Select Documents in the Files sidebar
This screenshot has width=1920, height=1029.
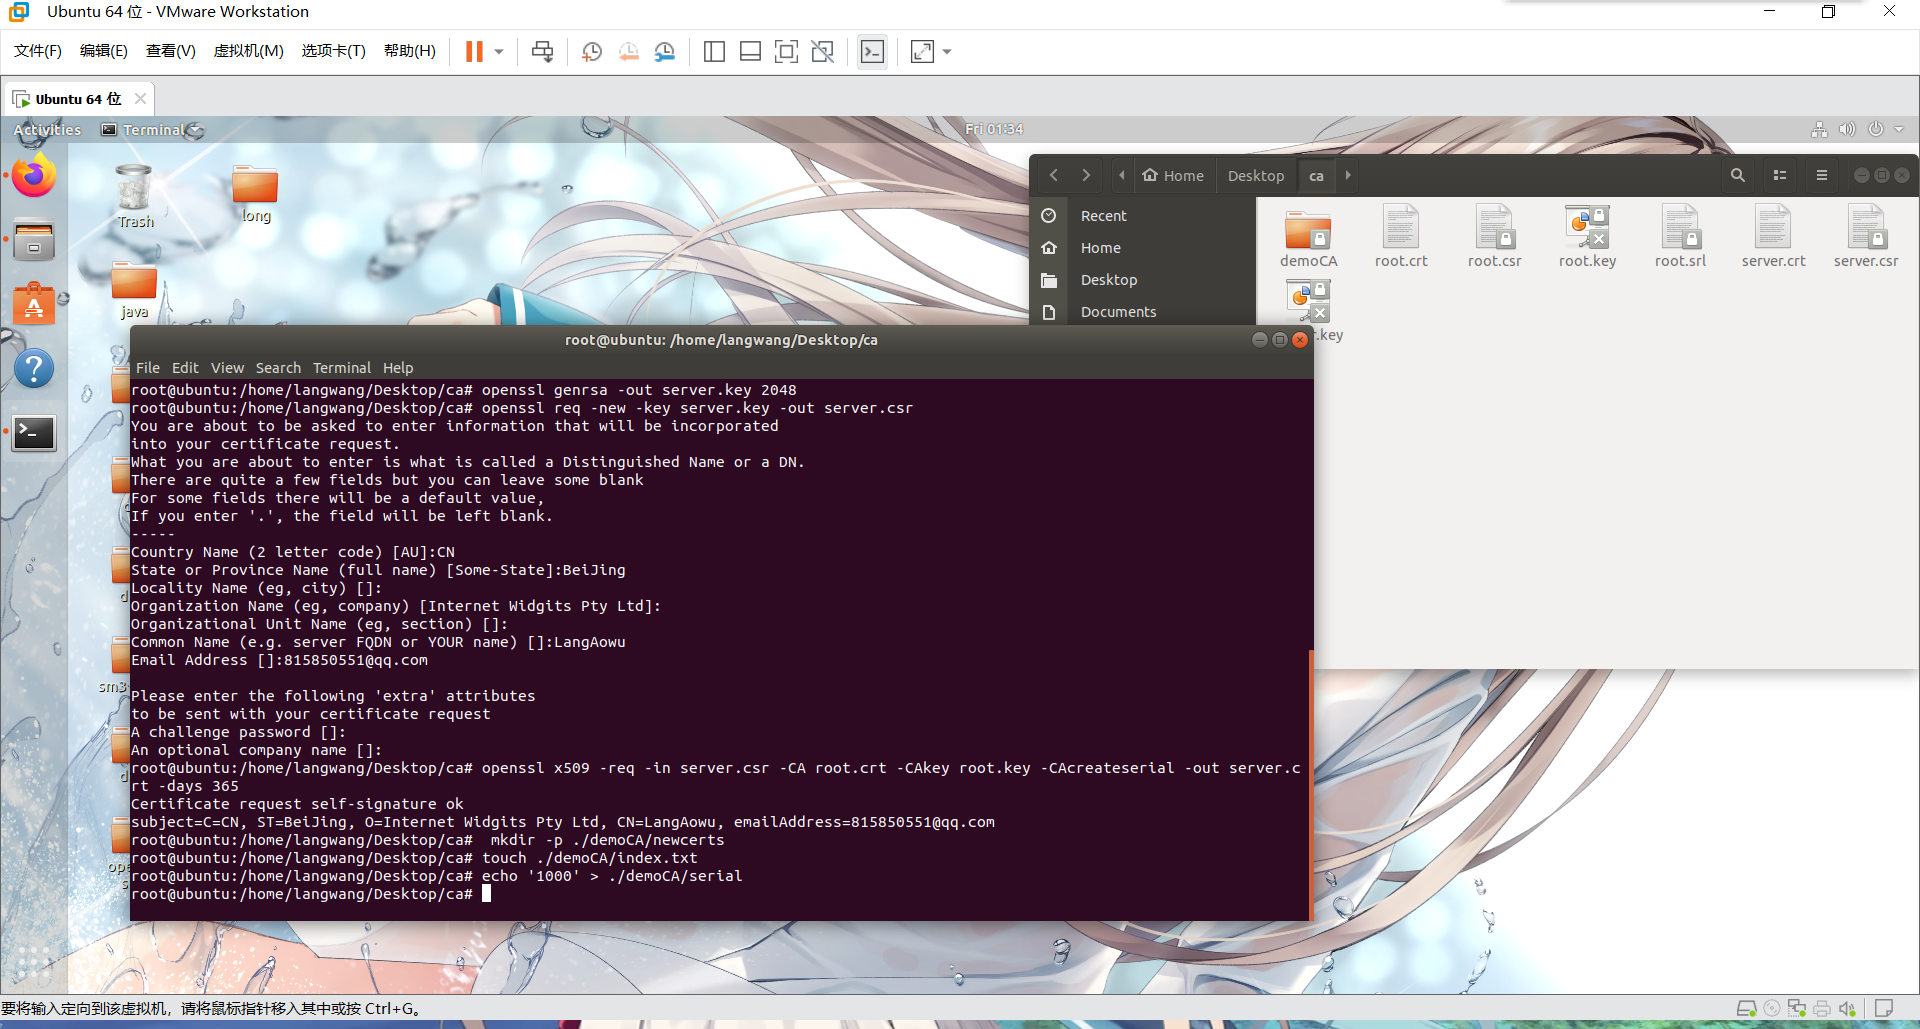tap(1144, 312)
